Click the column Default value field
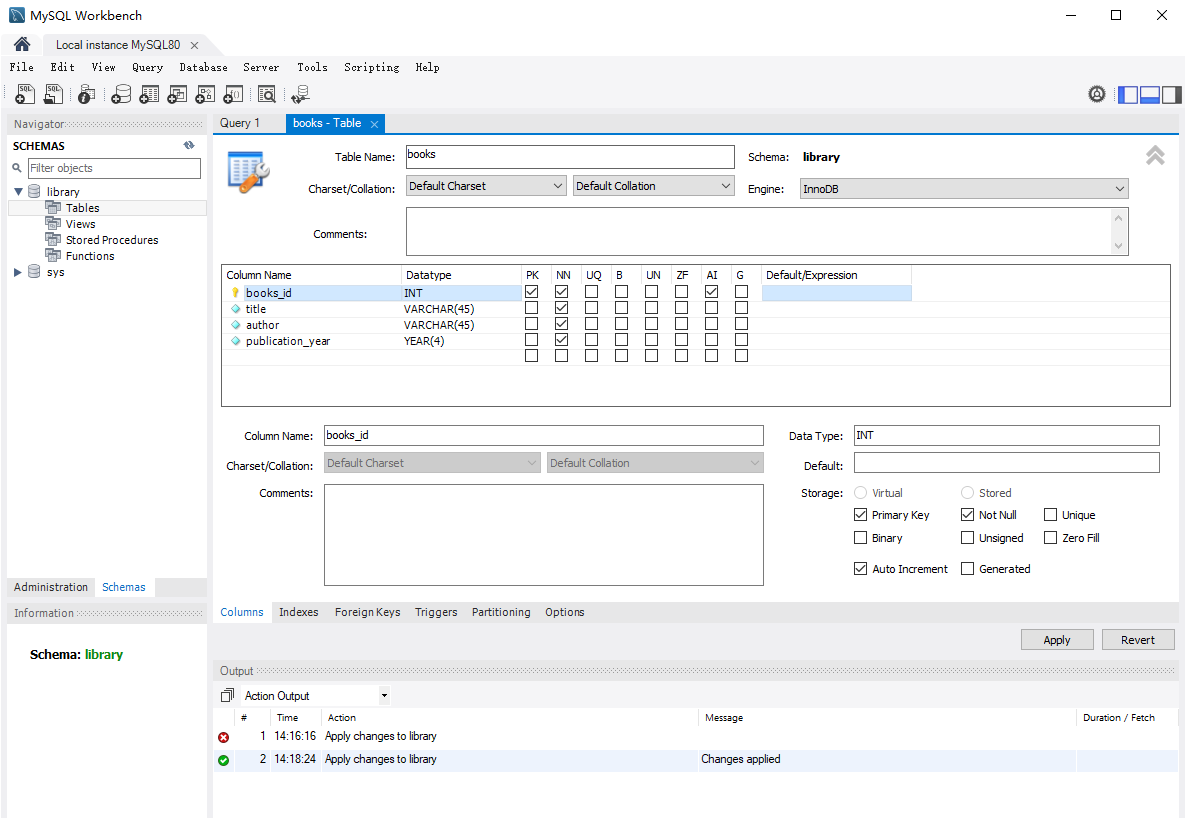 point(1007,462)
